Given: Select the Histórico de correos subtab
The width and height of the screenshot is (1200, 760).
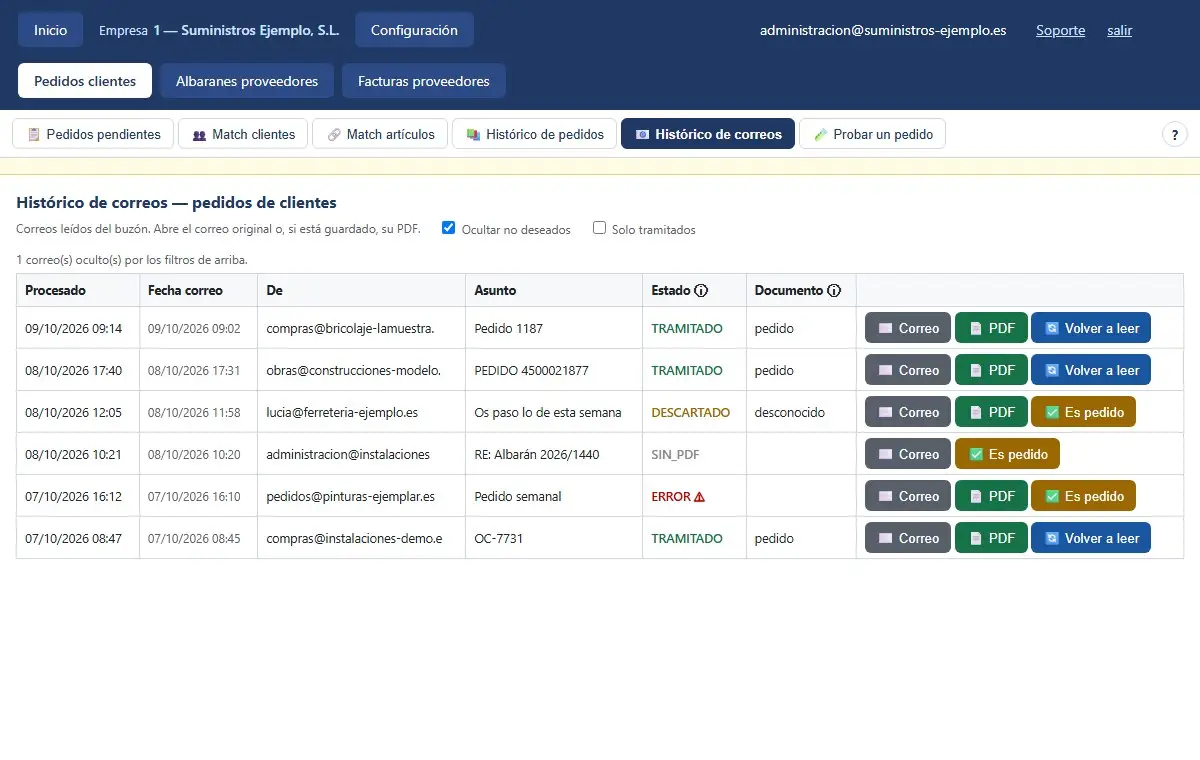Looking at the screenshot, I should (x=708, y=134).
